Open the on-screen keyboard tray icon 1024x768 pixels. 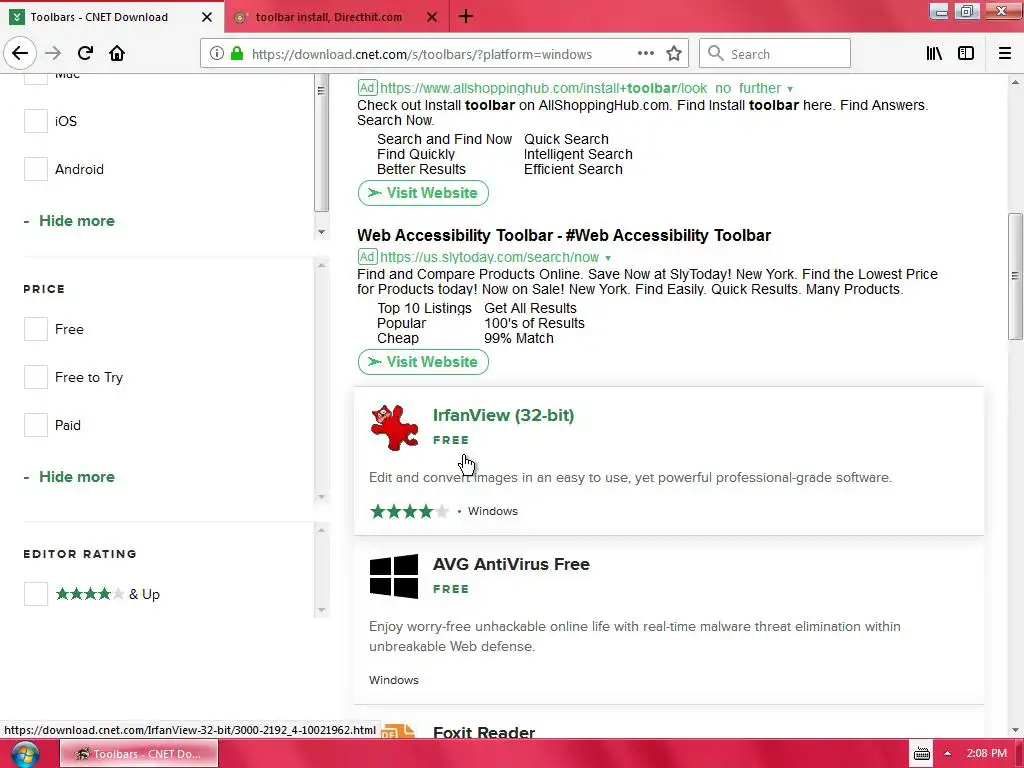coord(921,754)
